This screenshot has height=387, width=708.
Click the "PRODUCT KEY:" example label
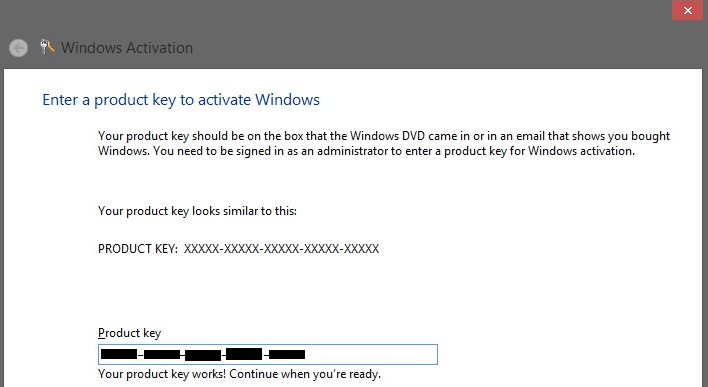(138, 249)
